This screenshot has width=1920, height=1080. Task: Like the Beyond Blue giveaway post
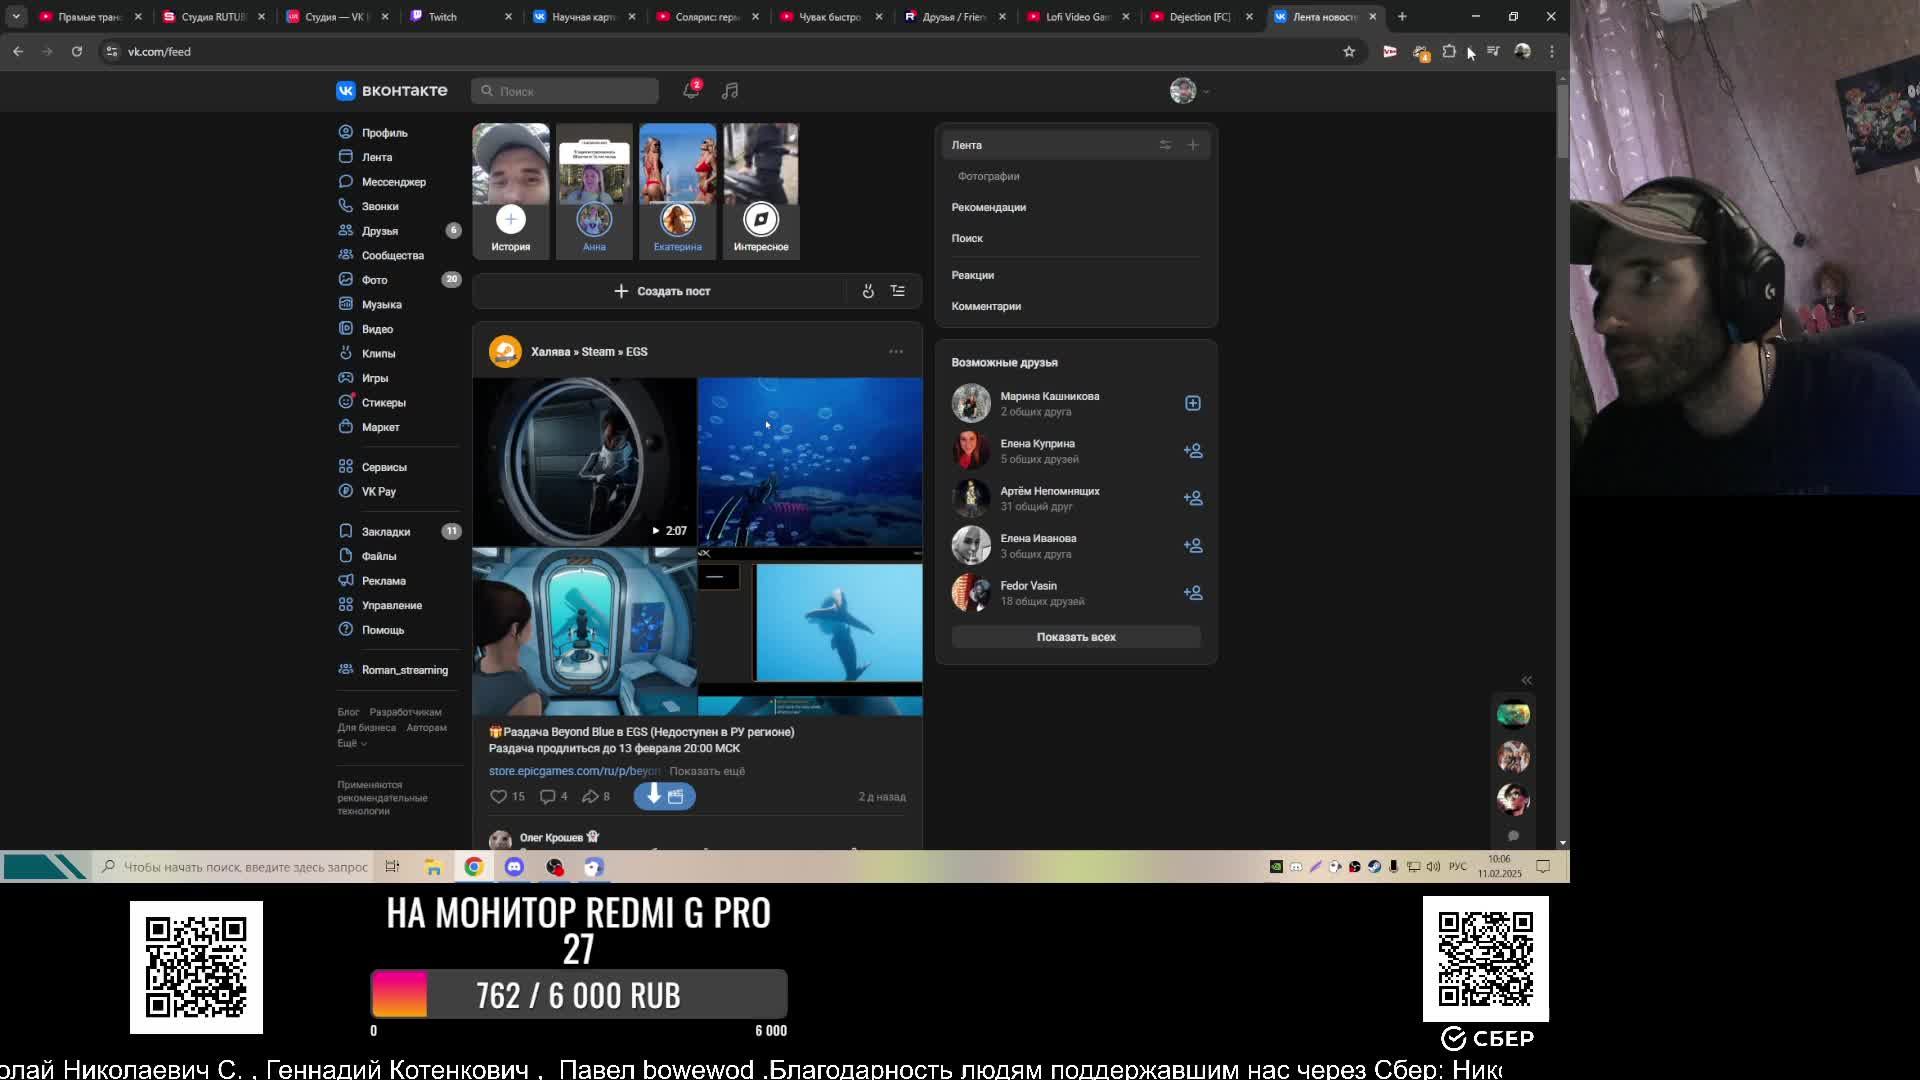pos(499,797)
